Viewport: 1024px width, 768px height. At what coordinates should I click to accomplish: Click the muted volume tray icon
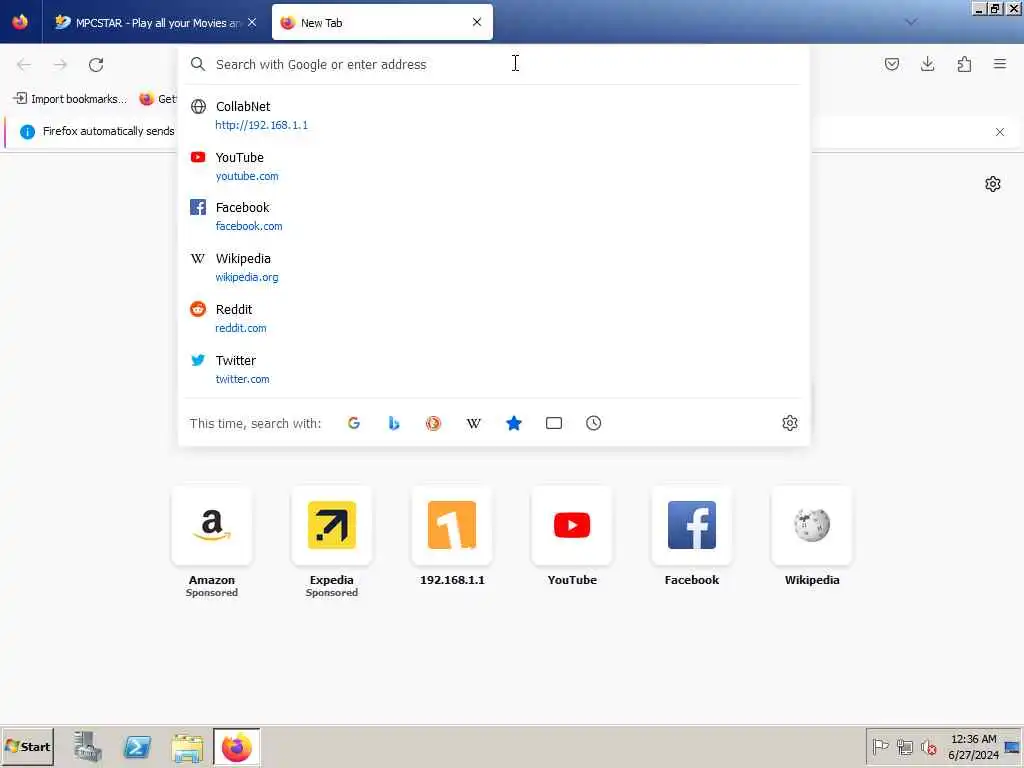tap(928, 746)
